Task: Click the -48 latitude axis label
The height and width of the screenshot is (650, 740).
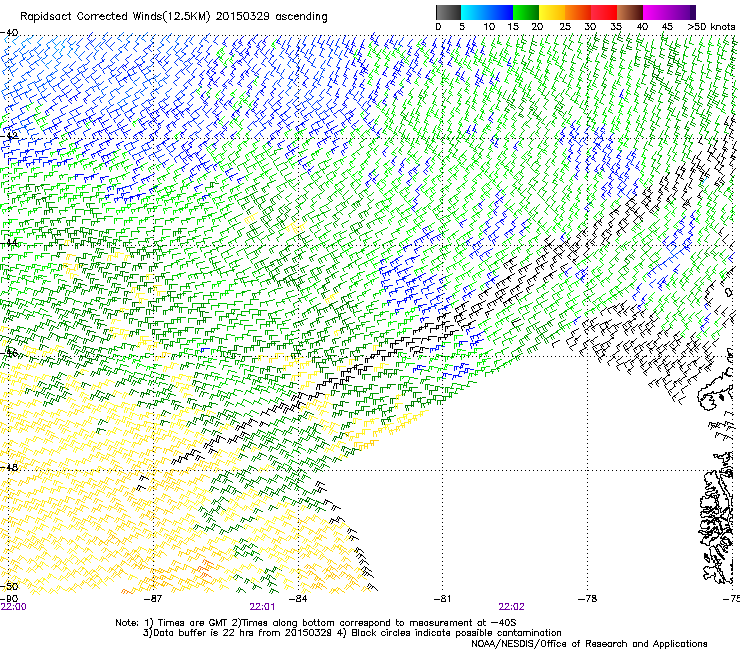Action: click(x=9, y=467)
